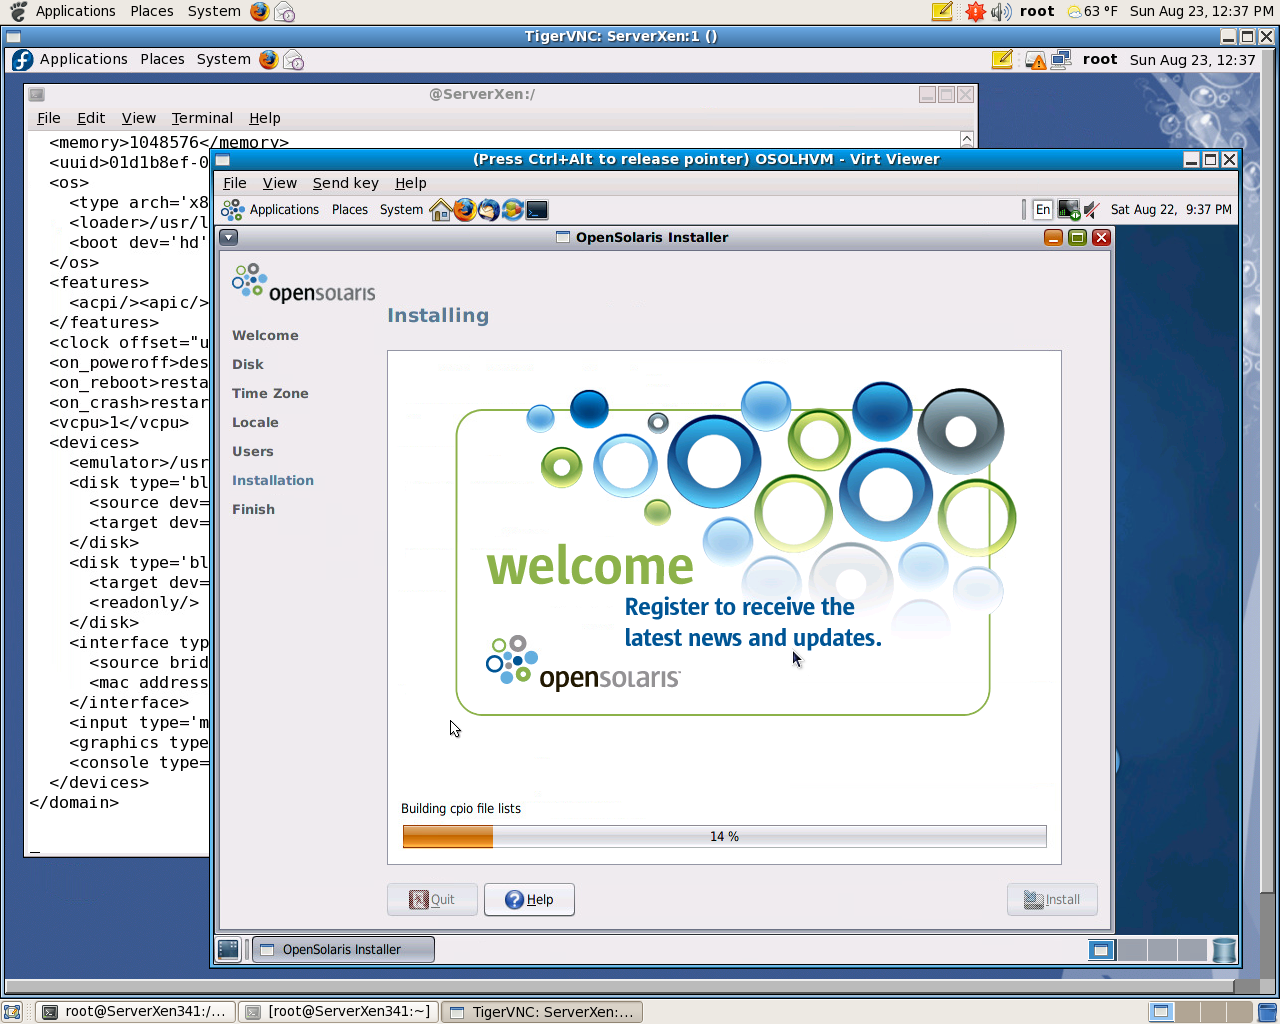Click the terminal scrollbar up arrow

pos(966,140)
